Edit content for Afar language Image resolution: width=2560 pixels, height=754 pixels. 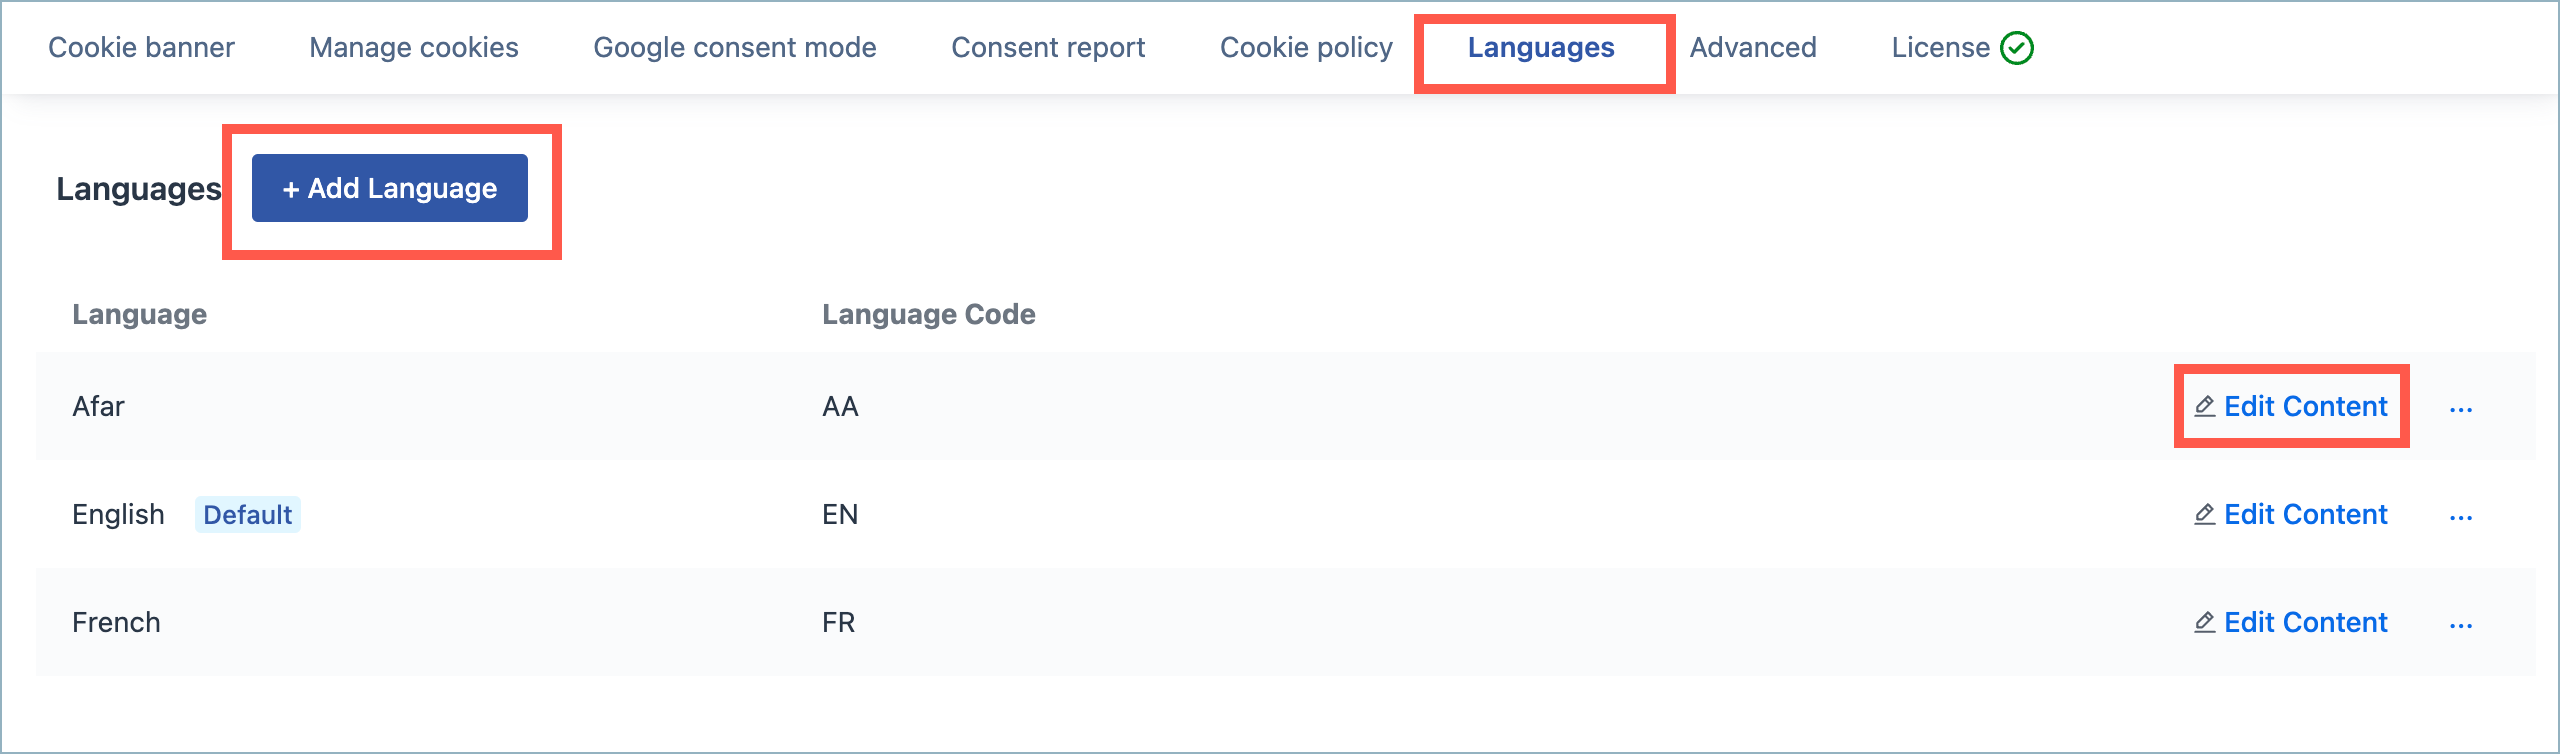coord(2291,406)
